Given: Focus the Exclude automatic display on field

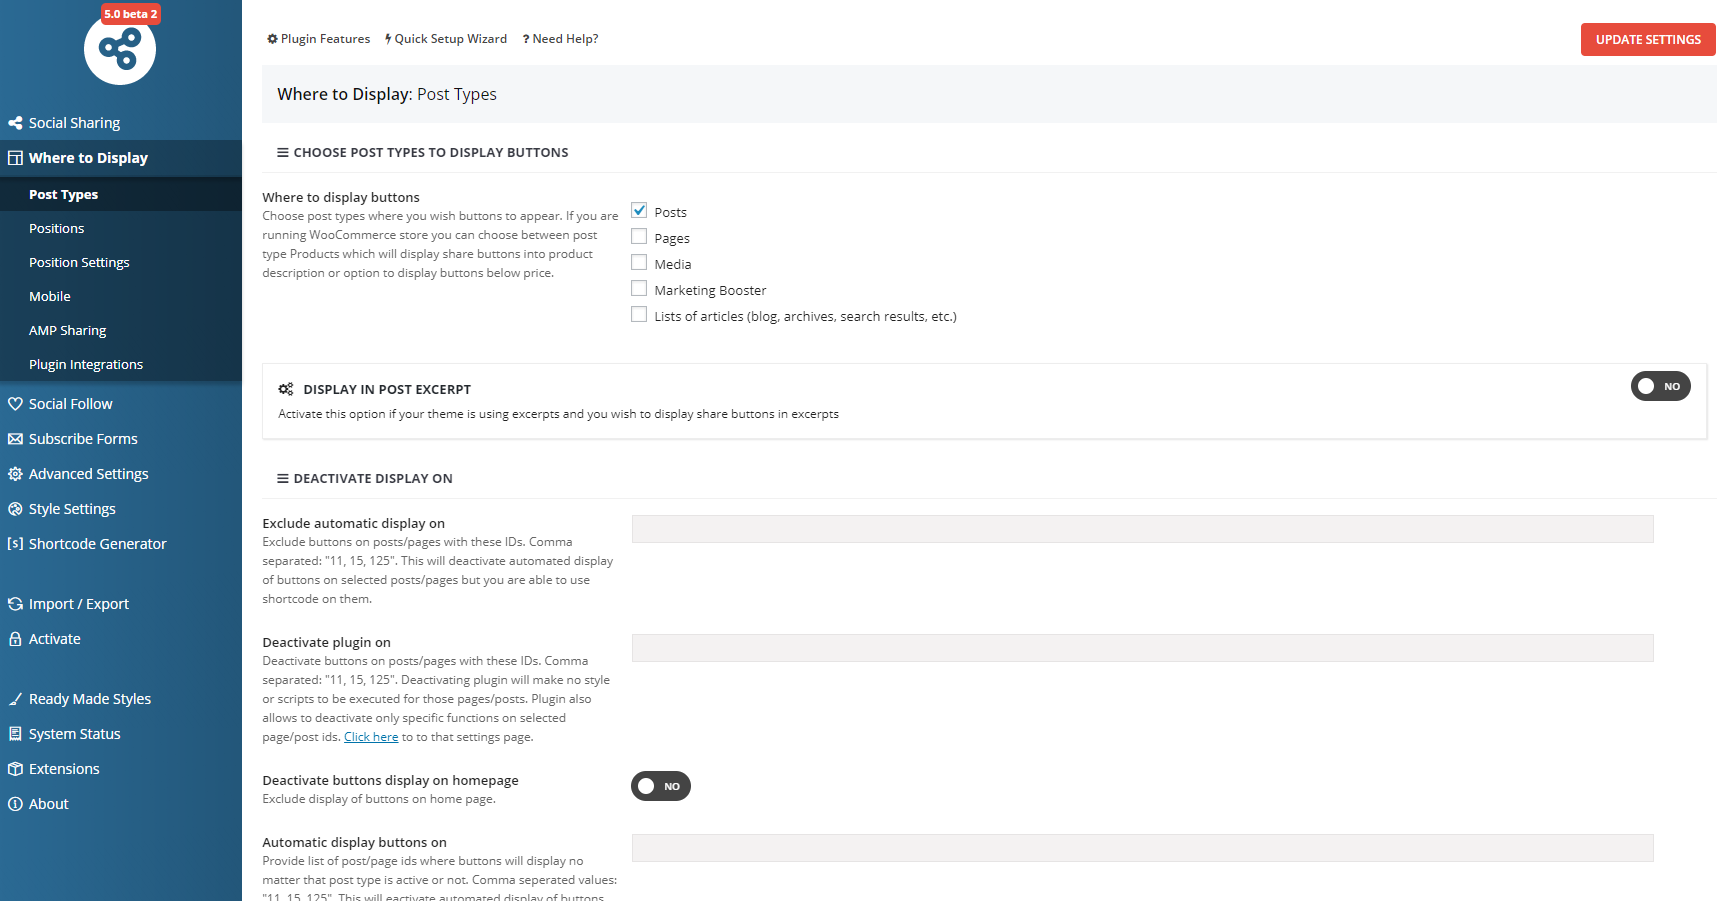Looking at the screenshot, I should coord(1142,529).
